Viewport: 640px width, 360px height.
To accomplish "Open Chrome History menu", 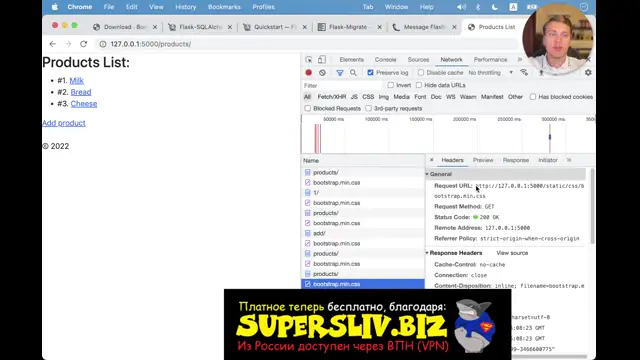I will (x=186, y=7).
